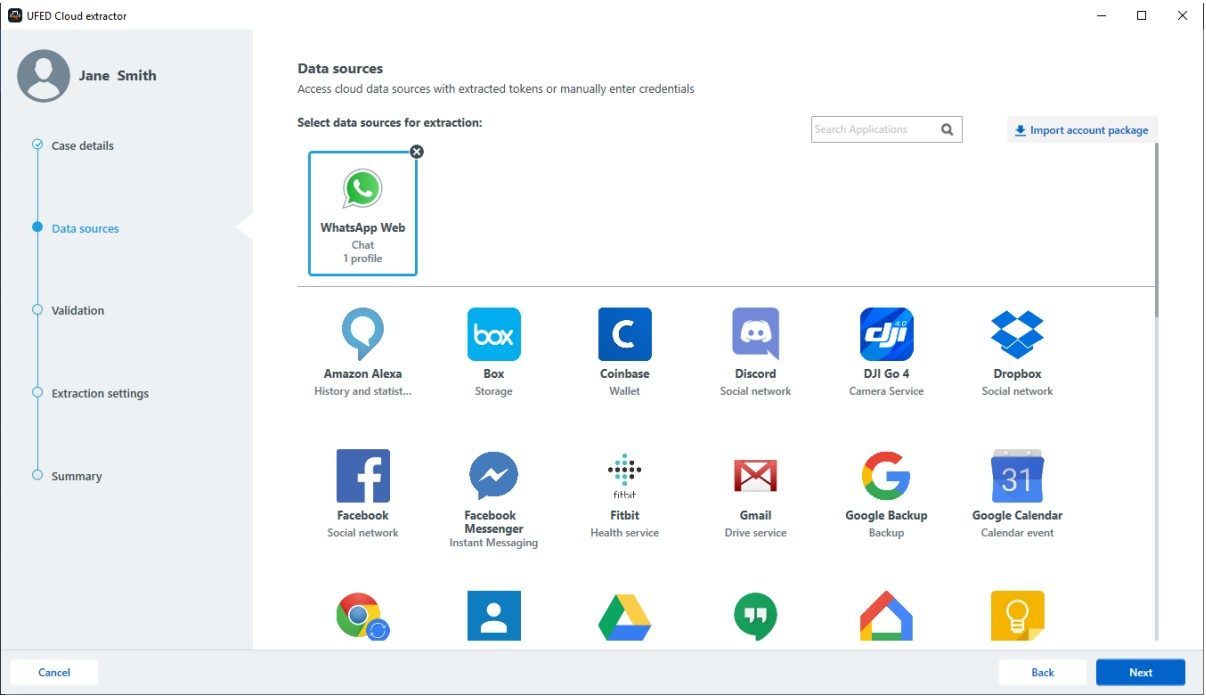The image size is (1206, 696).
Task: Click the 'Data sources' page heading
Action: (x=340, y=69)
